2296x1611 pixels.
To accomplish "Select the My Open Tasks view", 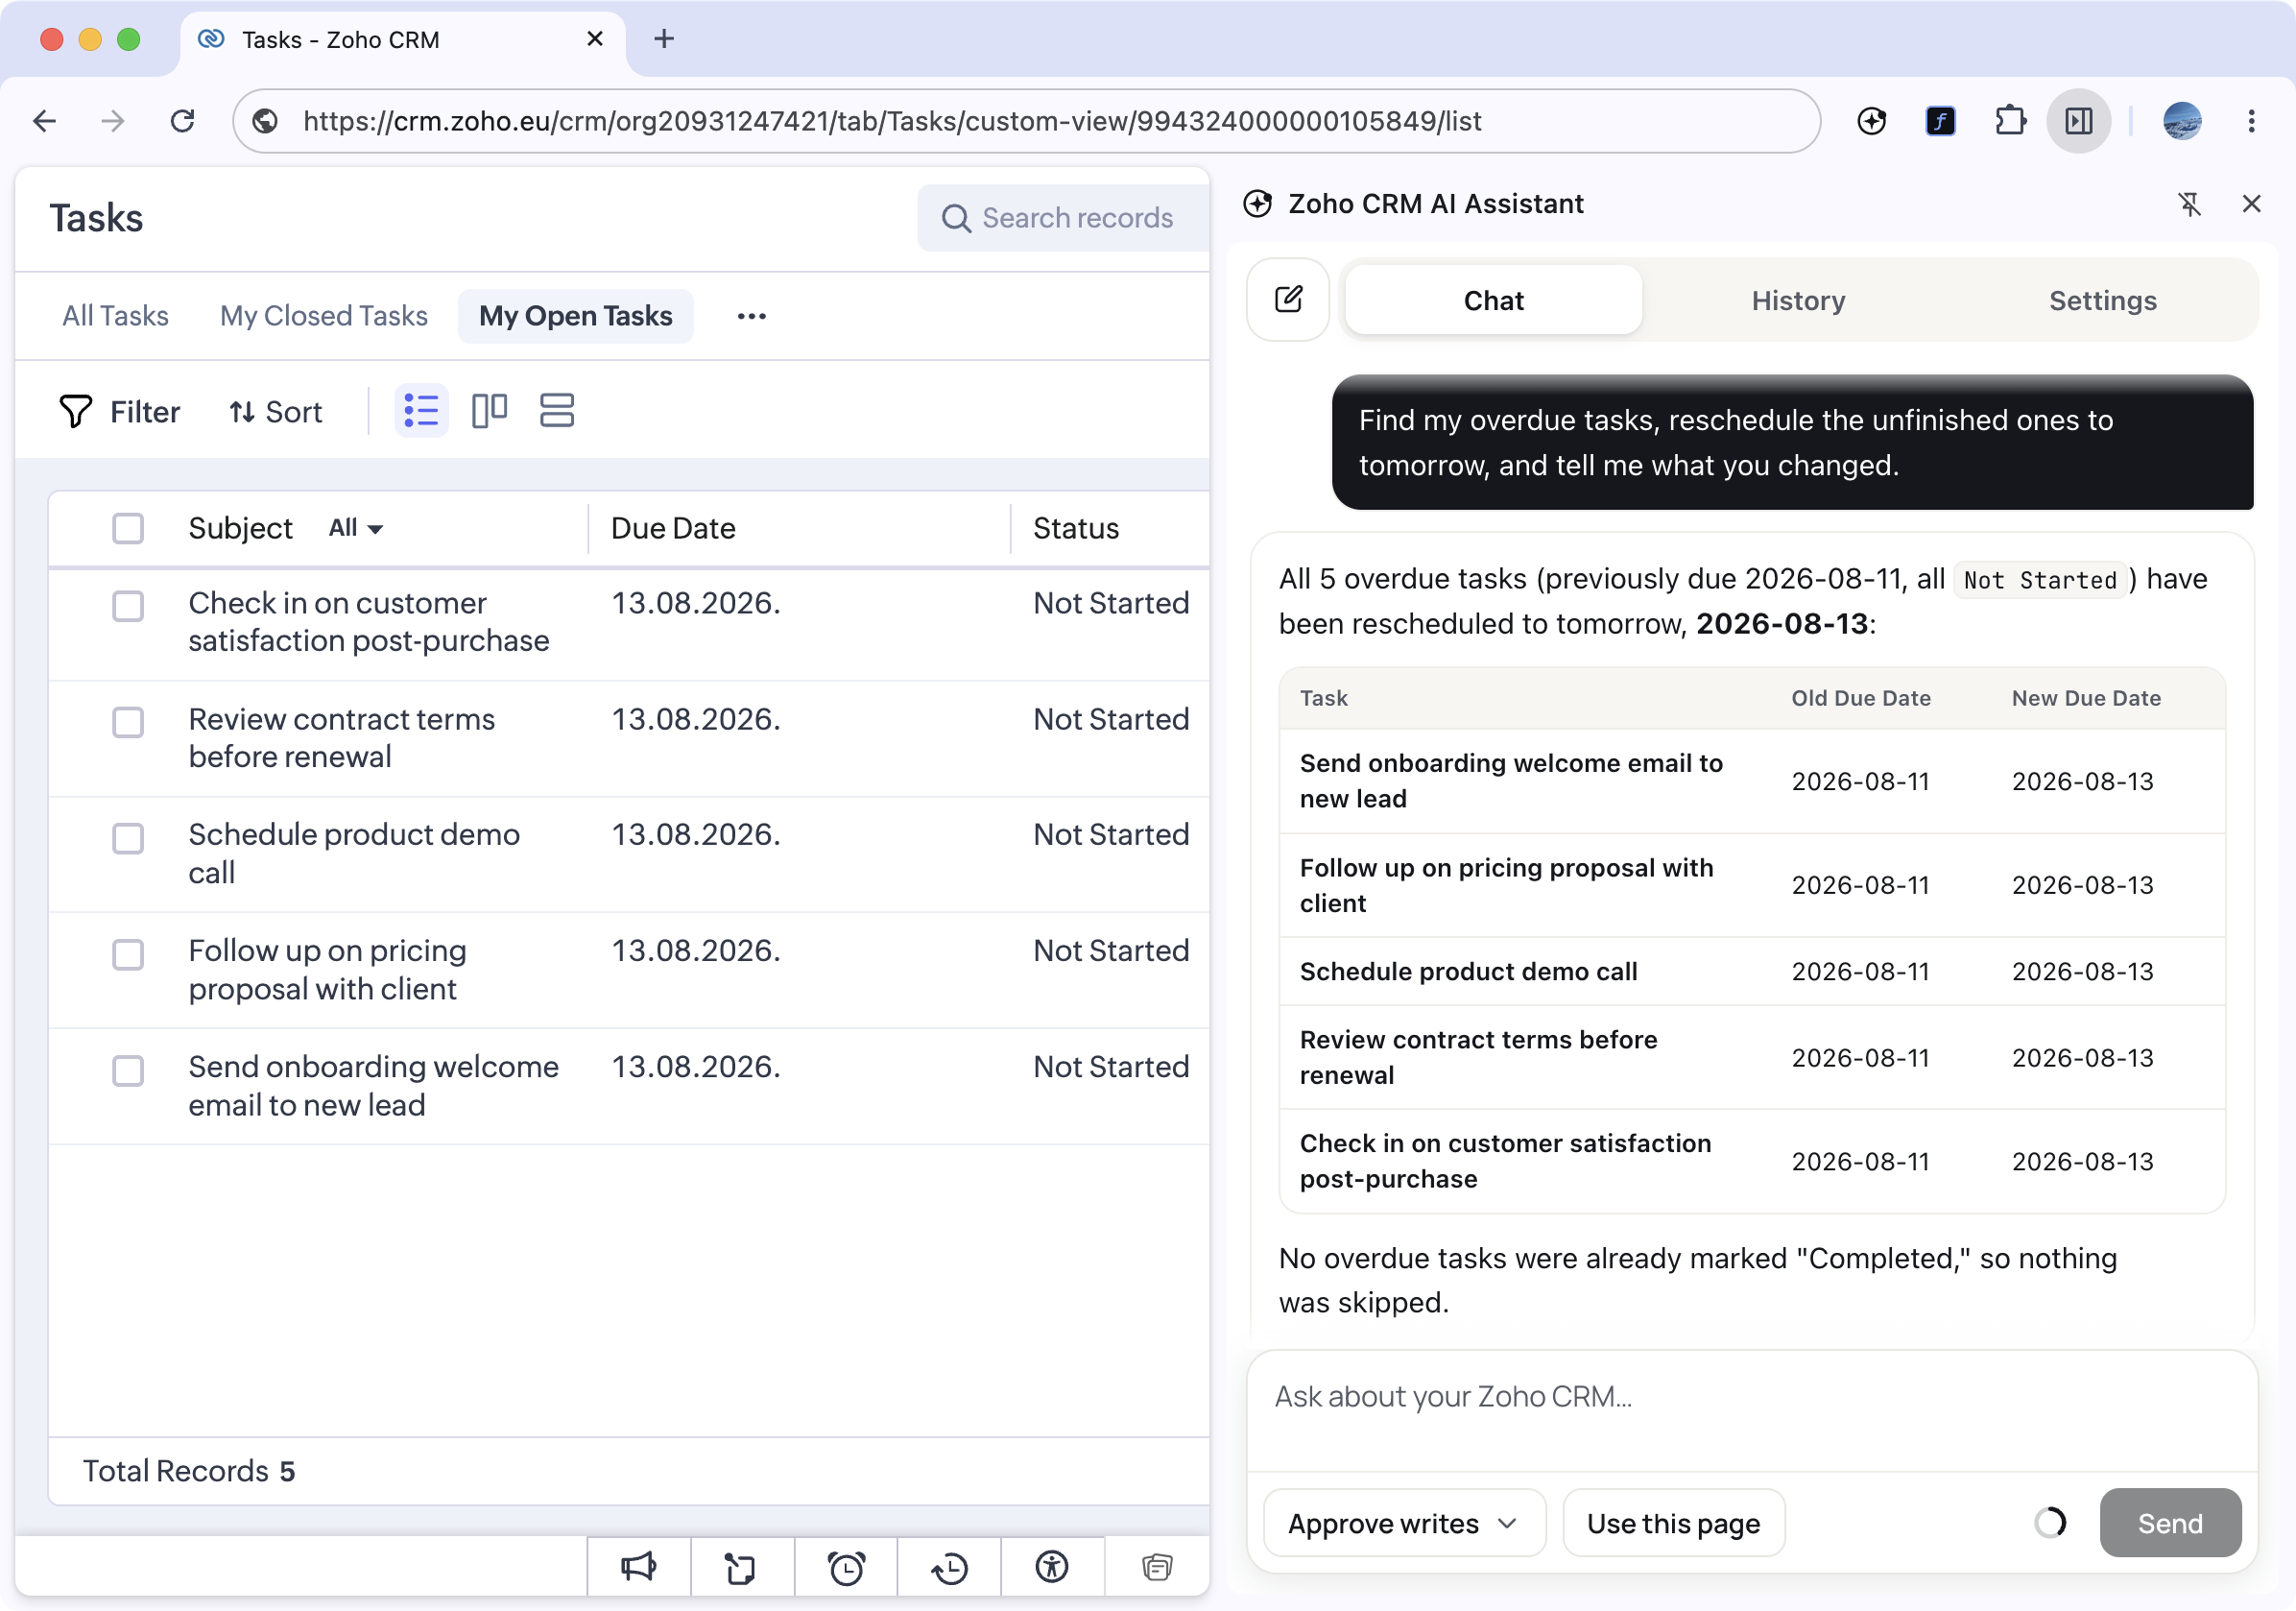I will pyautogui.click(x=575, y=316).
